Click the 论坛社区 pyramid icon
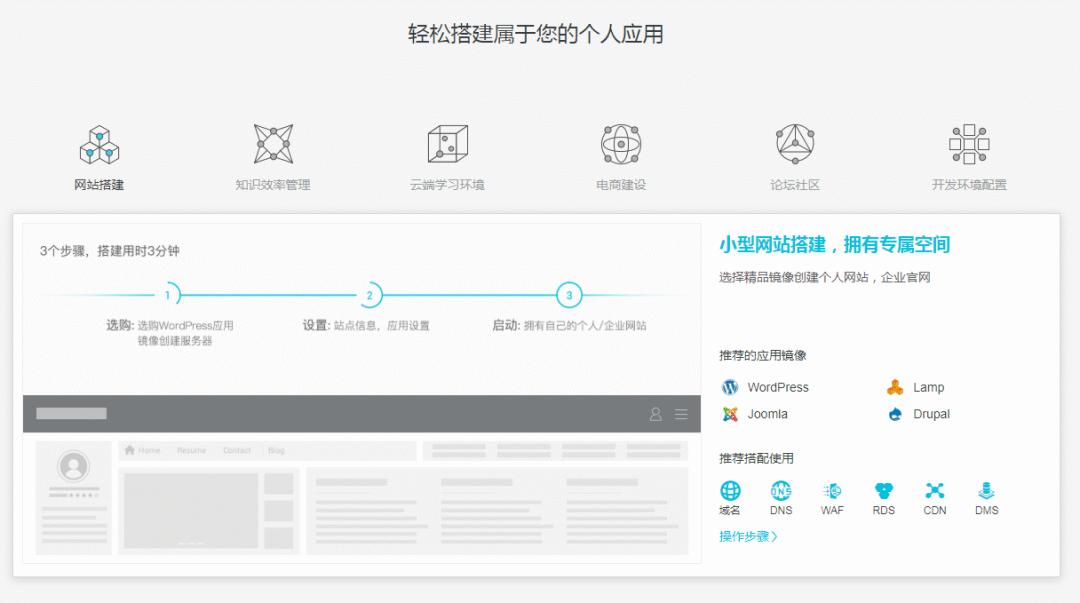The height and width of the screenshot is (603, 1080). (x=794, y=146)
